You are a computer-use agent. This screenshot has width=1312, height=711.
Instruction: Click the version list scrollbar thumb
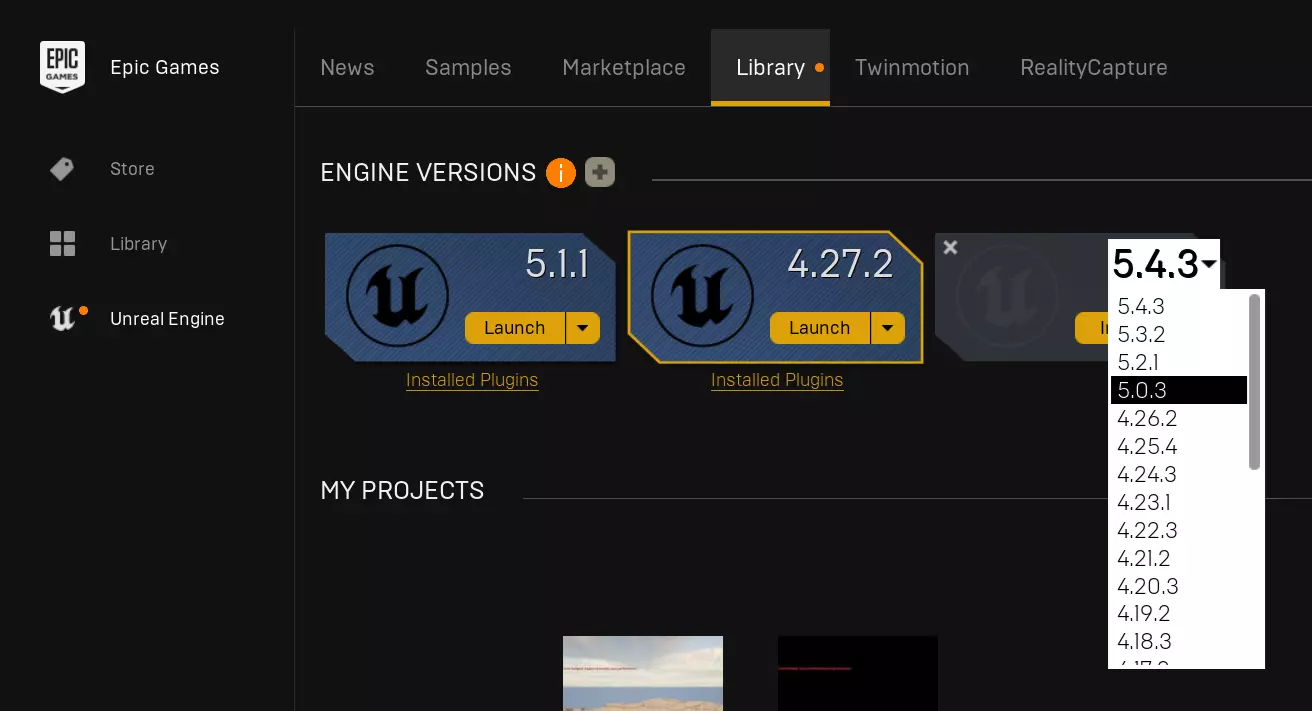1255,381
